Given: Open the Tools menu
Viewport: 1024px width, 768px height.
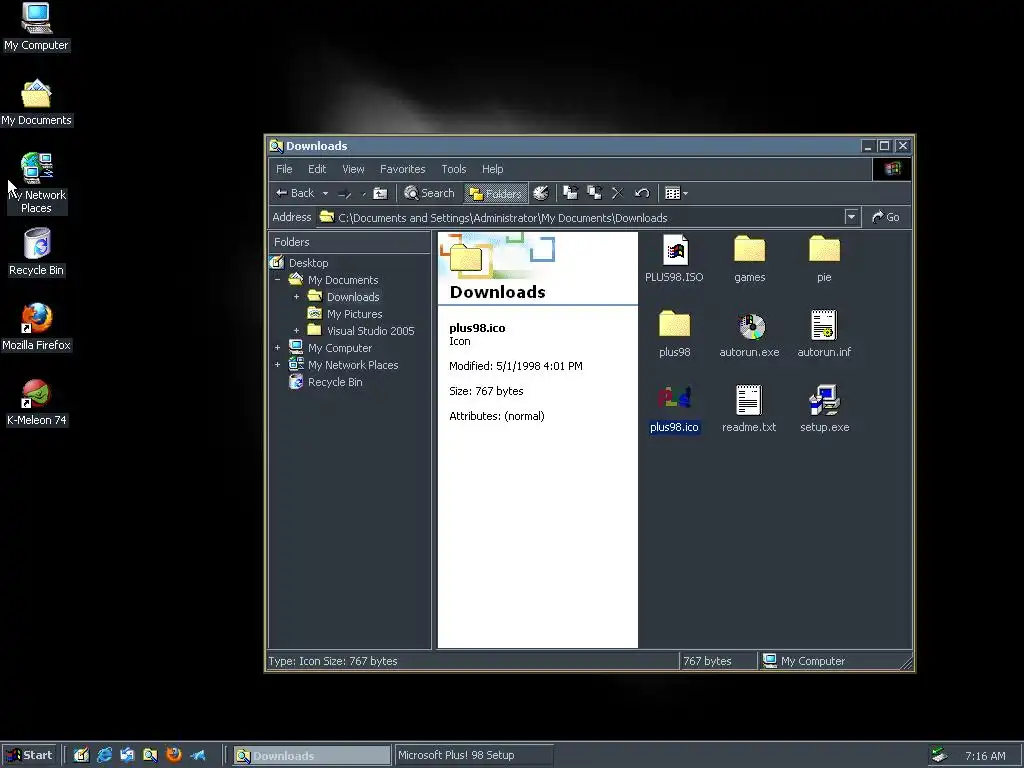Looking at the screenshot, I should point(454,169).
